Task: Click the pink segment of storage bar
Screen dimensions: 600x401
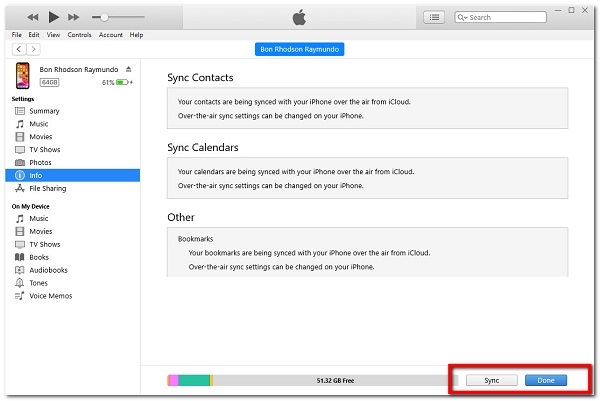Action: pyautogui.click(x=173, y=380)
